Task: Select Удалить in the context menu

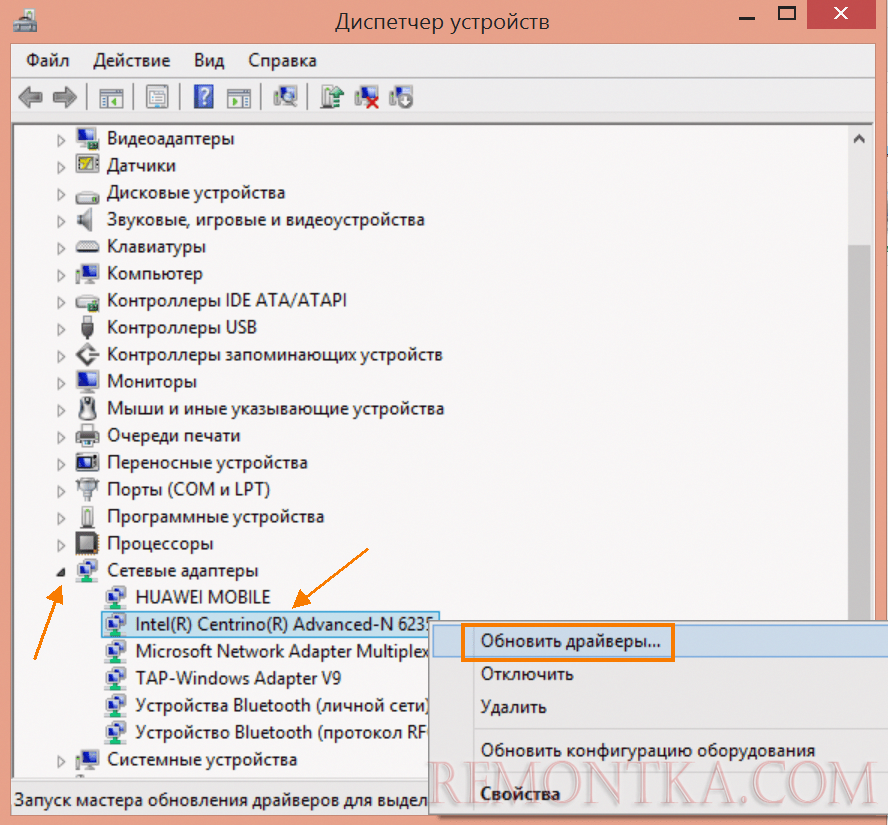Action: [x=514, y=707]
